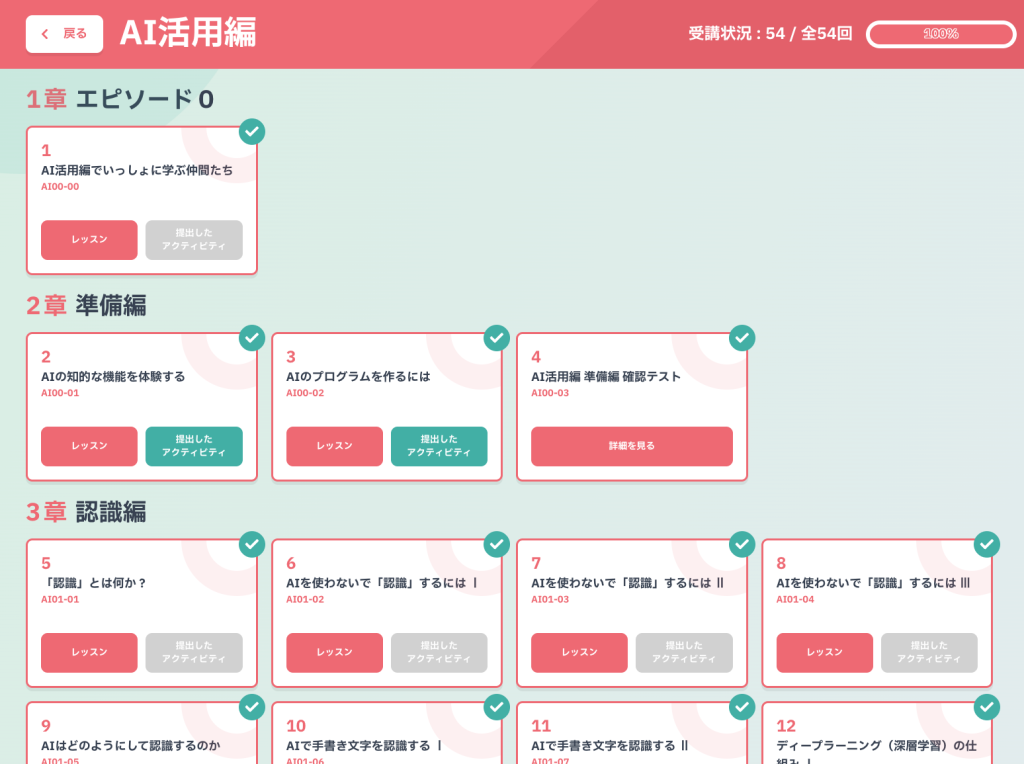Click 詳細を見る on 準備編 確認テスト
The width and height of the screenshot is (1024, 764).
point(631,446)
